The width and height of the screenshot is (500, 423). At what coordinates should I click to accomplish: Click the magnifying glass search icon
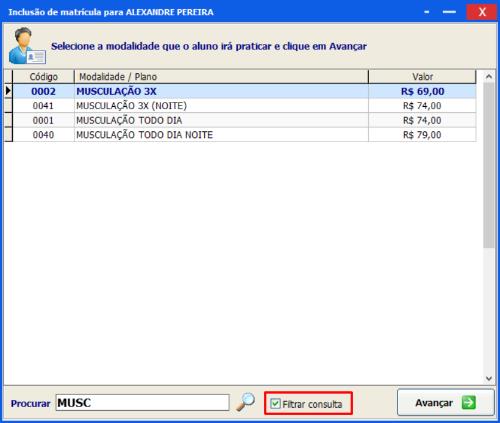point(245,402)
